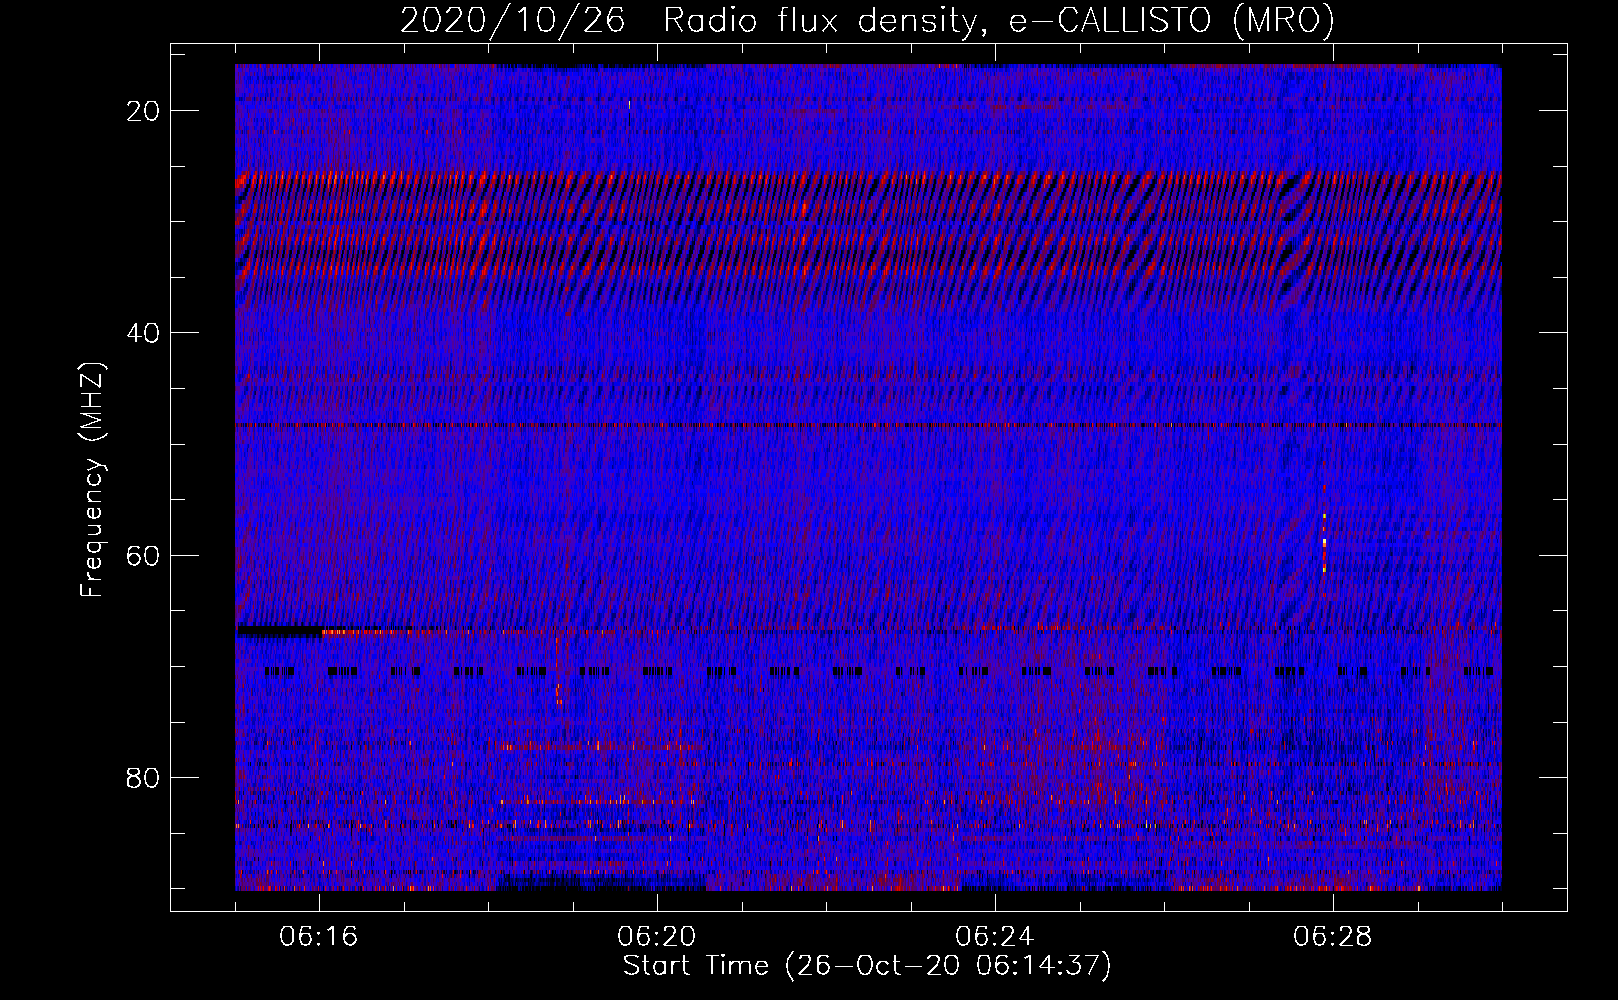
Task: Click the 06:28 time tick label
Action: (x=1333, y=937)
